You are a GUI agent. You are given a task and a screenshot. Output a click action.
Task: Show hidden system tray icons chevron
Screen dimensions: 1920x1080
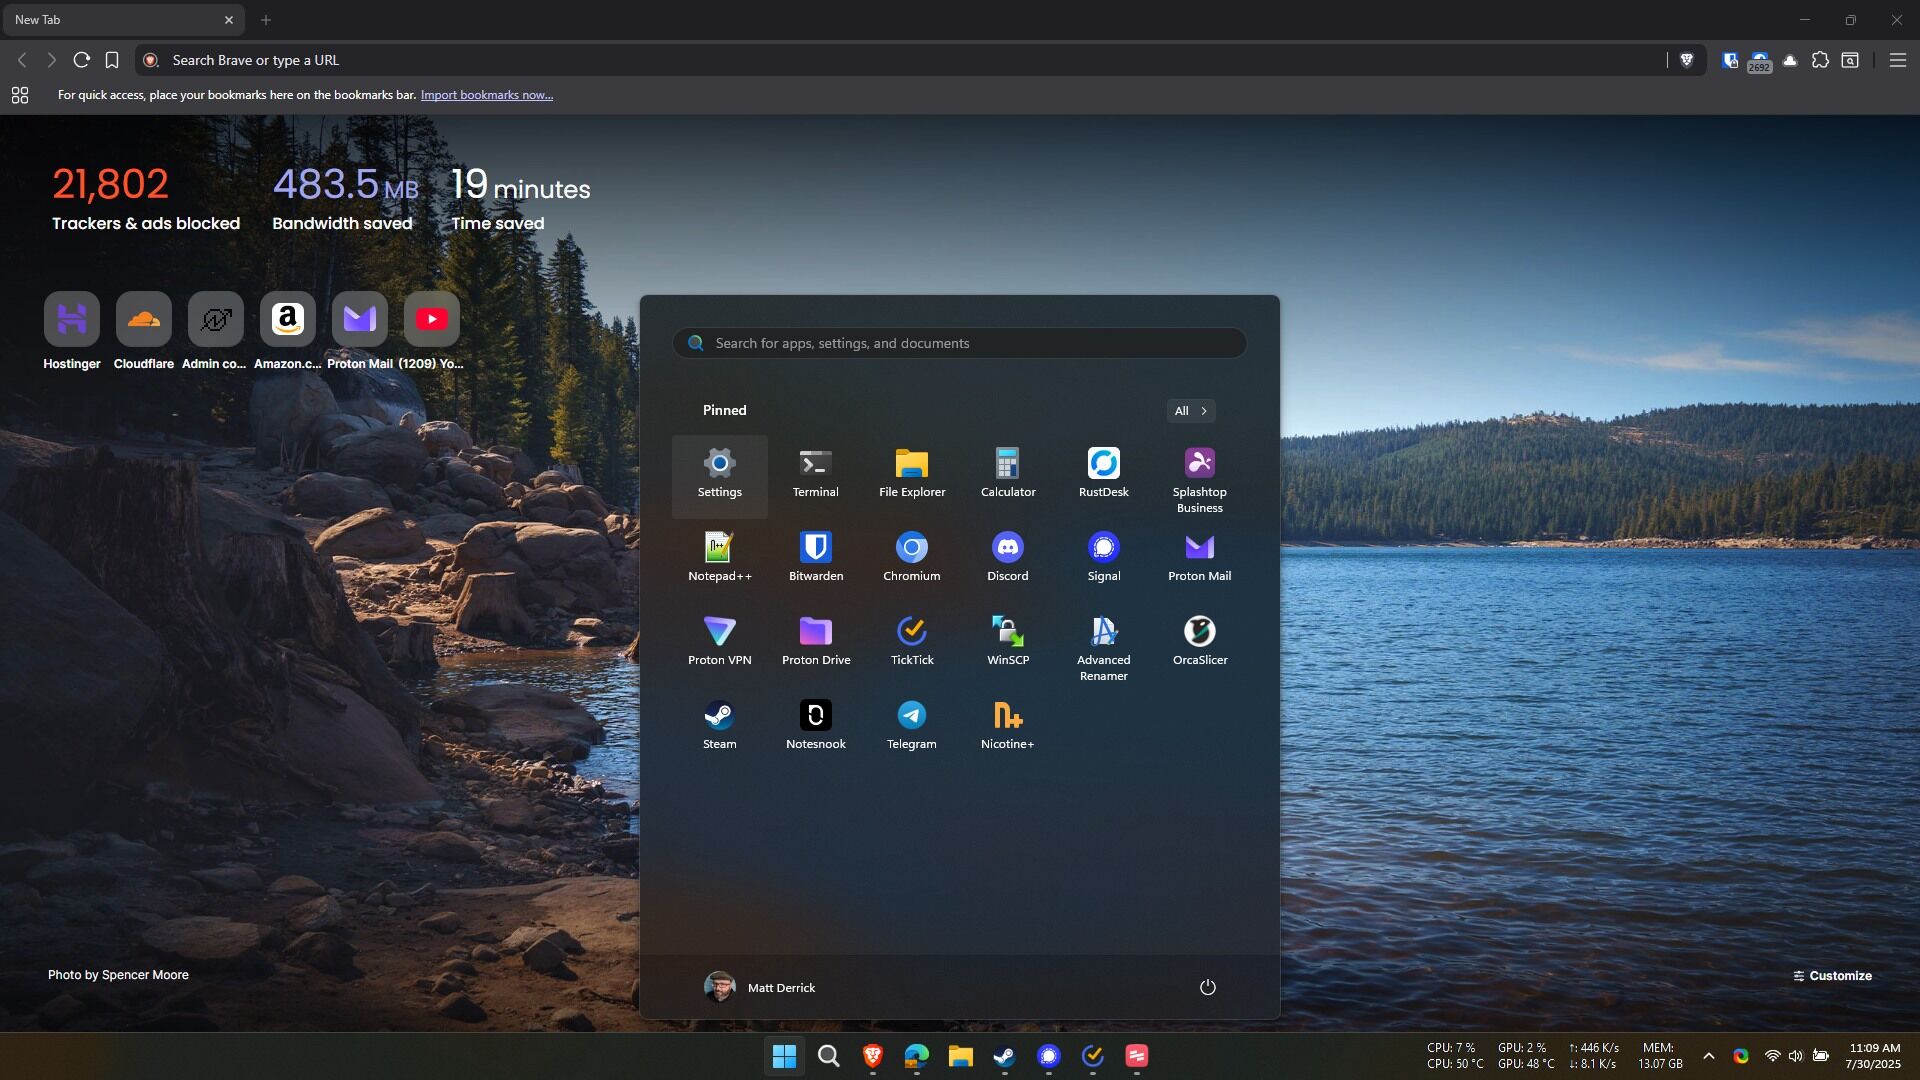tap(1708, 1056)
